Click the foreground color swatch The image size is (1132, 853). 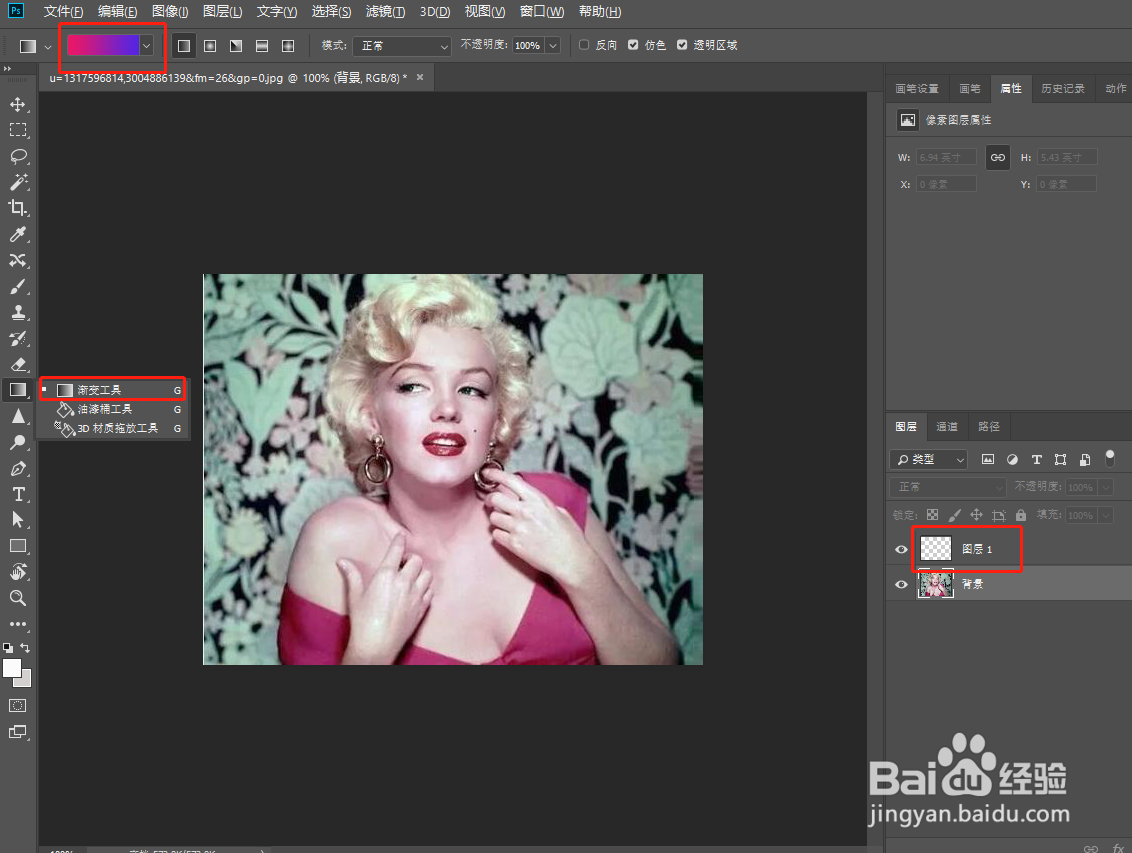click(12, 668)
